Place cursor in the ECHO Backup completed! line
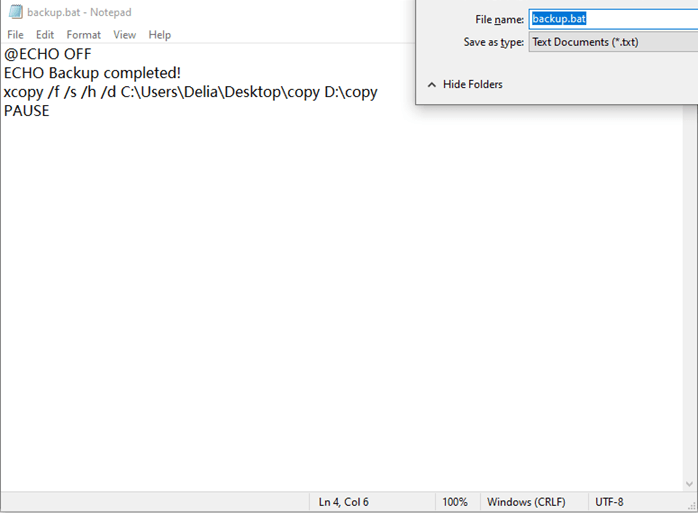Image resolution: width=698 pixels, height=513 pixels. click(92, 73)
